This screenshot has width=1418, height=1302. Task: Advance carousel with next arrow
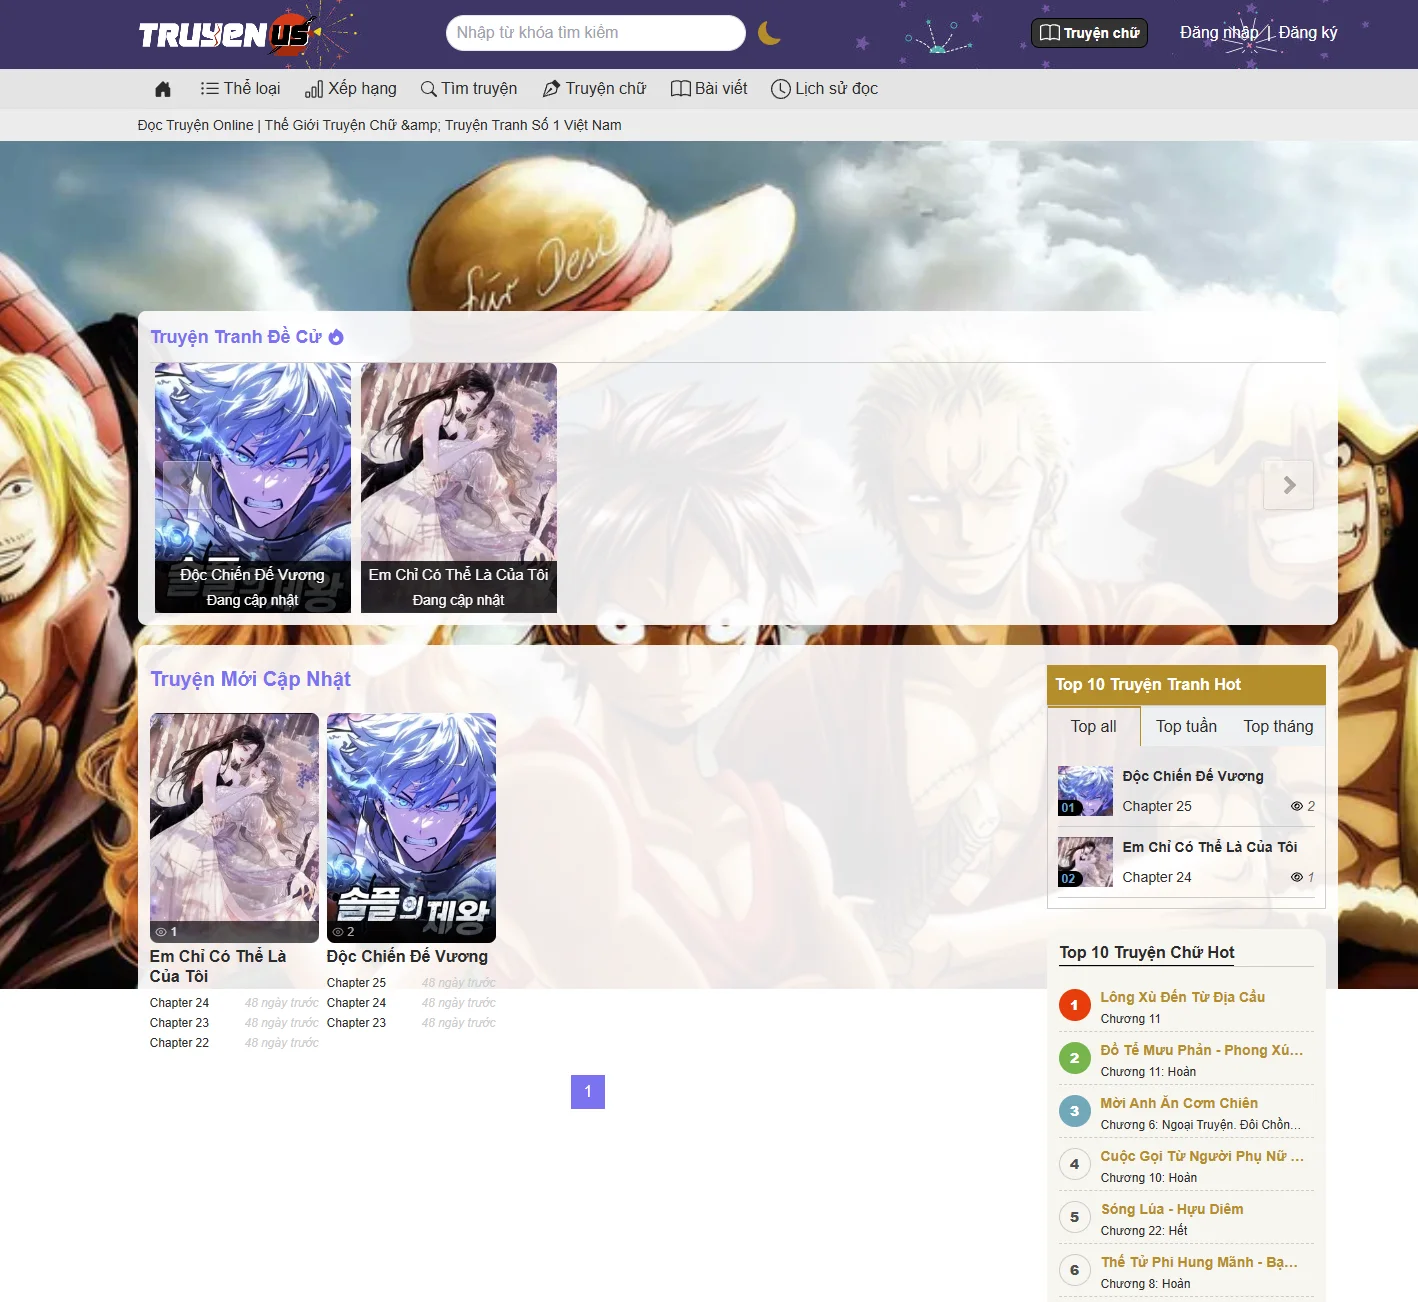1288,485
